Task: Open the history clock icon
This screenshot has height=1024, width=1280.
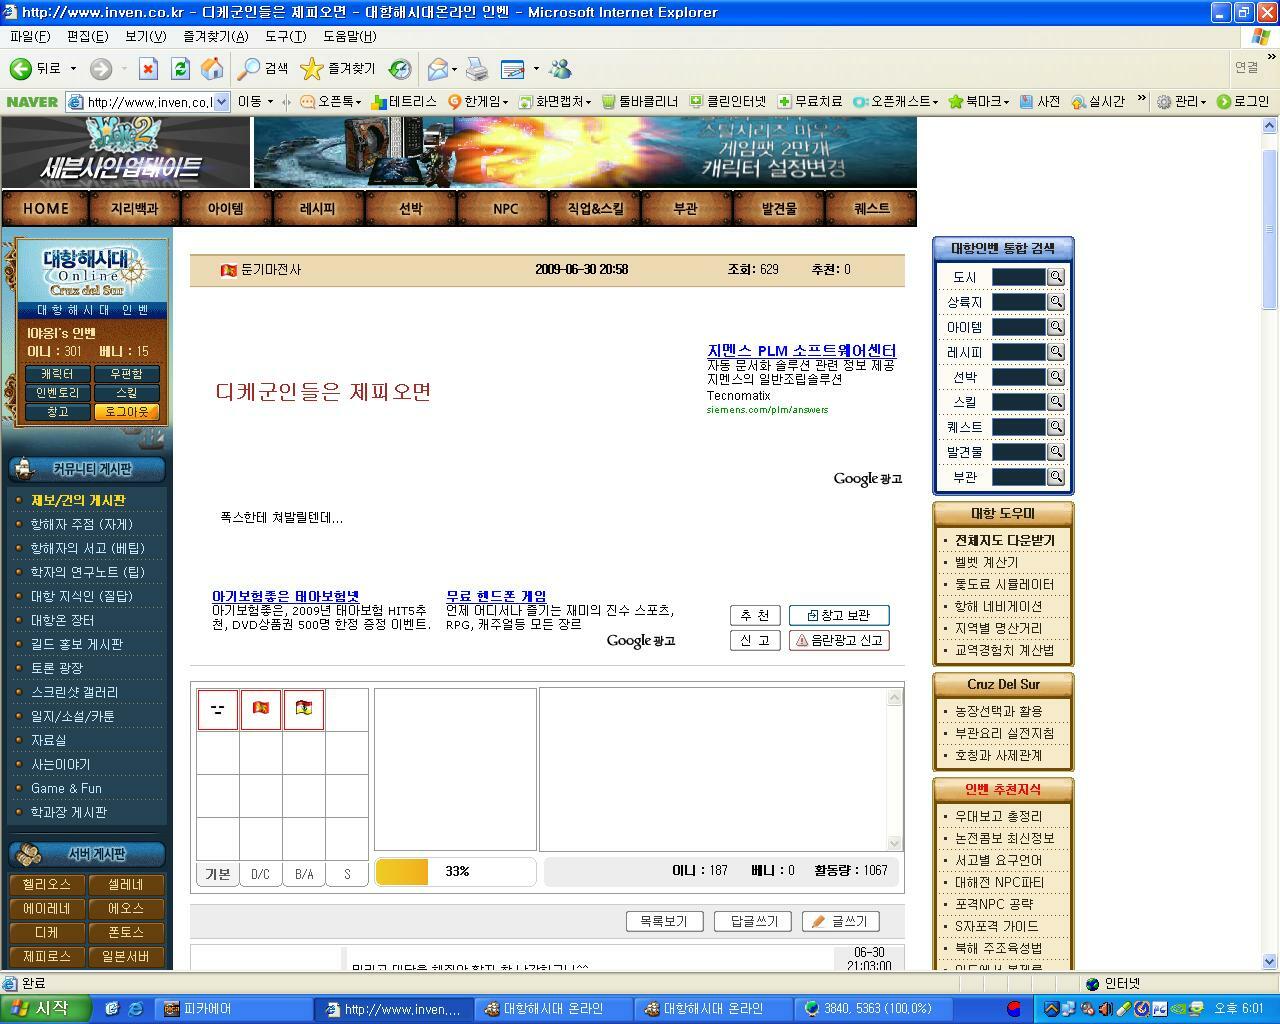Action: (400, 69)
